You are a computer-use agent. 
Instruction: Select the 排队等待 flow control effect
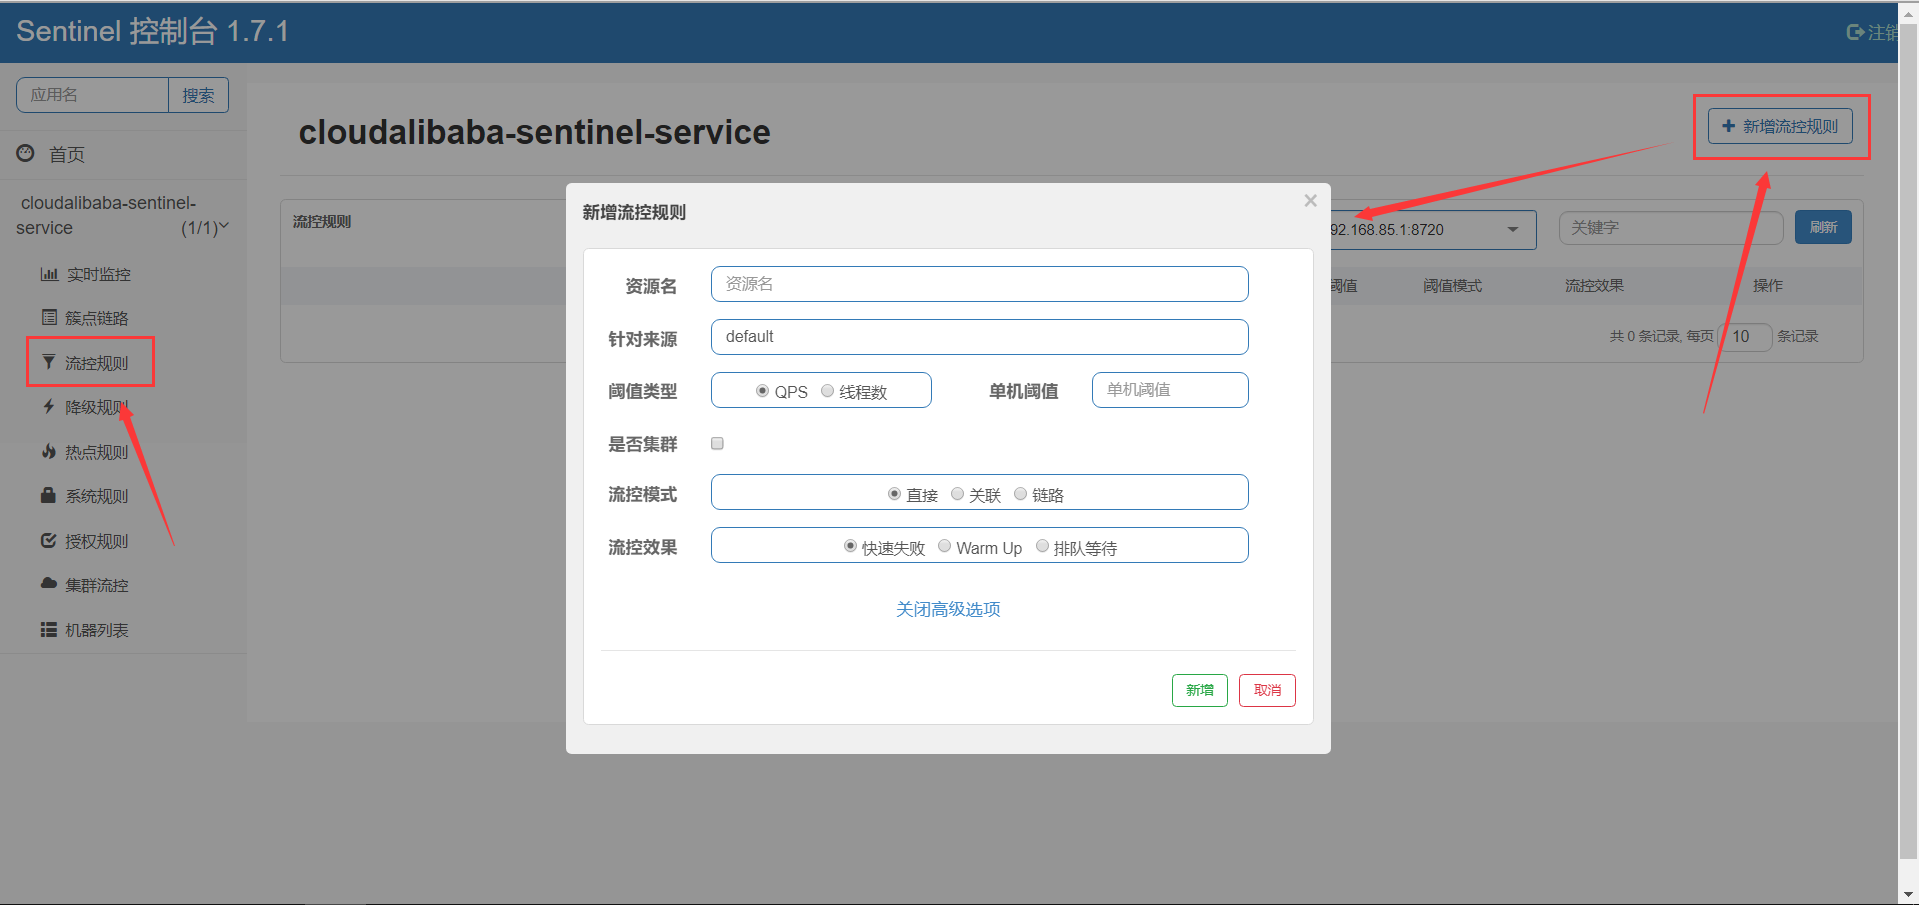tap(1042, 546)
